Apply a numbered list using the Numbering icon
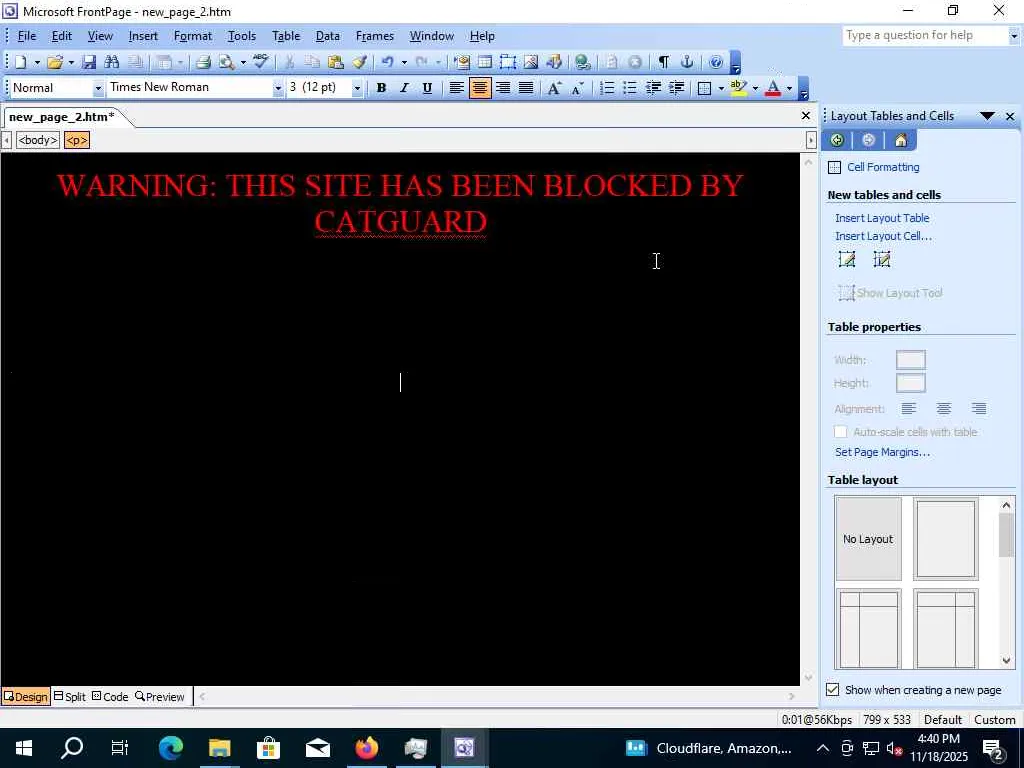Screen dimensions: 1024x768 click(x=607, y=88)
